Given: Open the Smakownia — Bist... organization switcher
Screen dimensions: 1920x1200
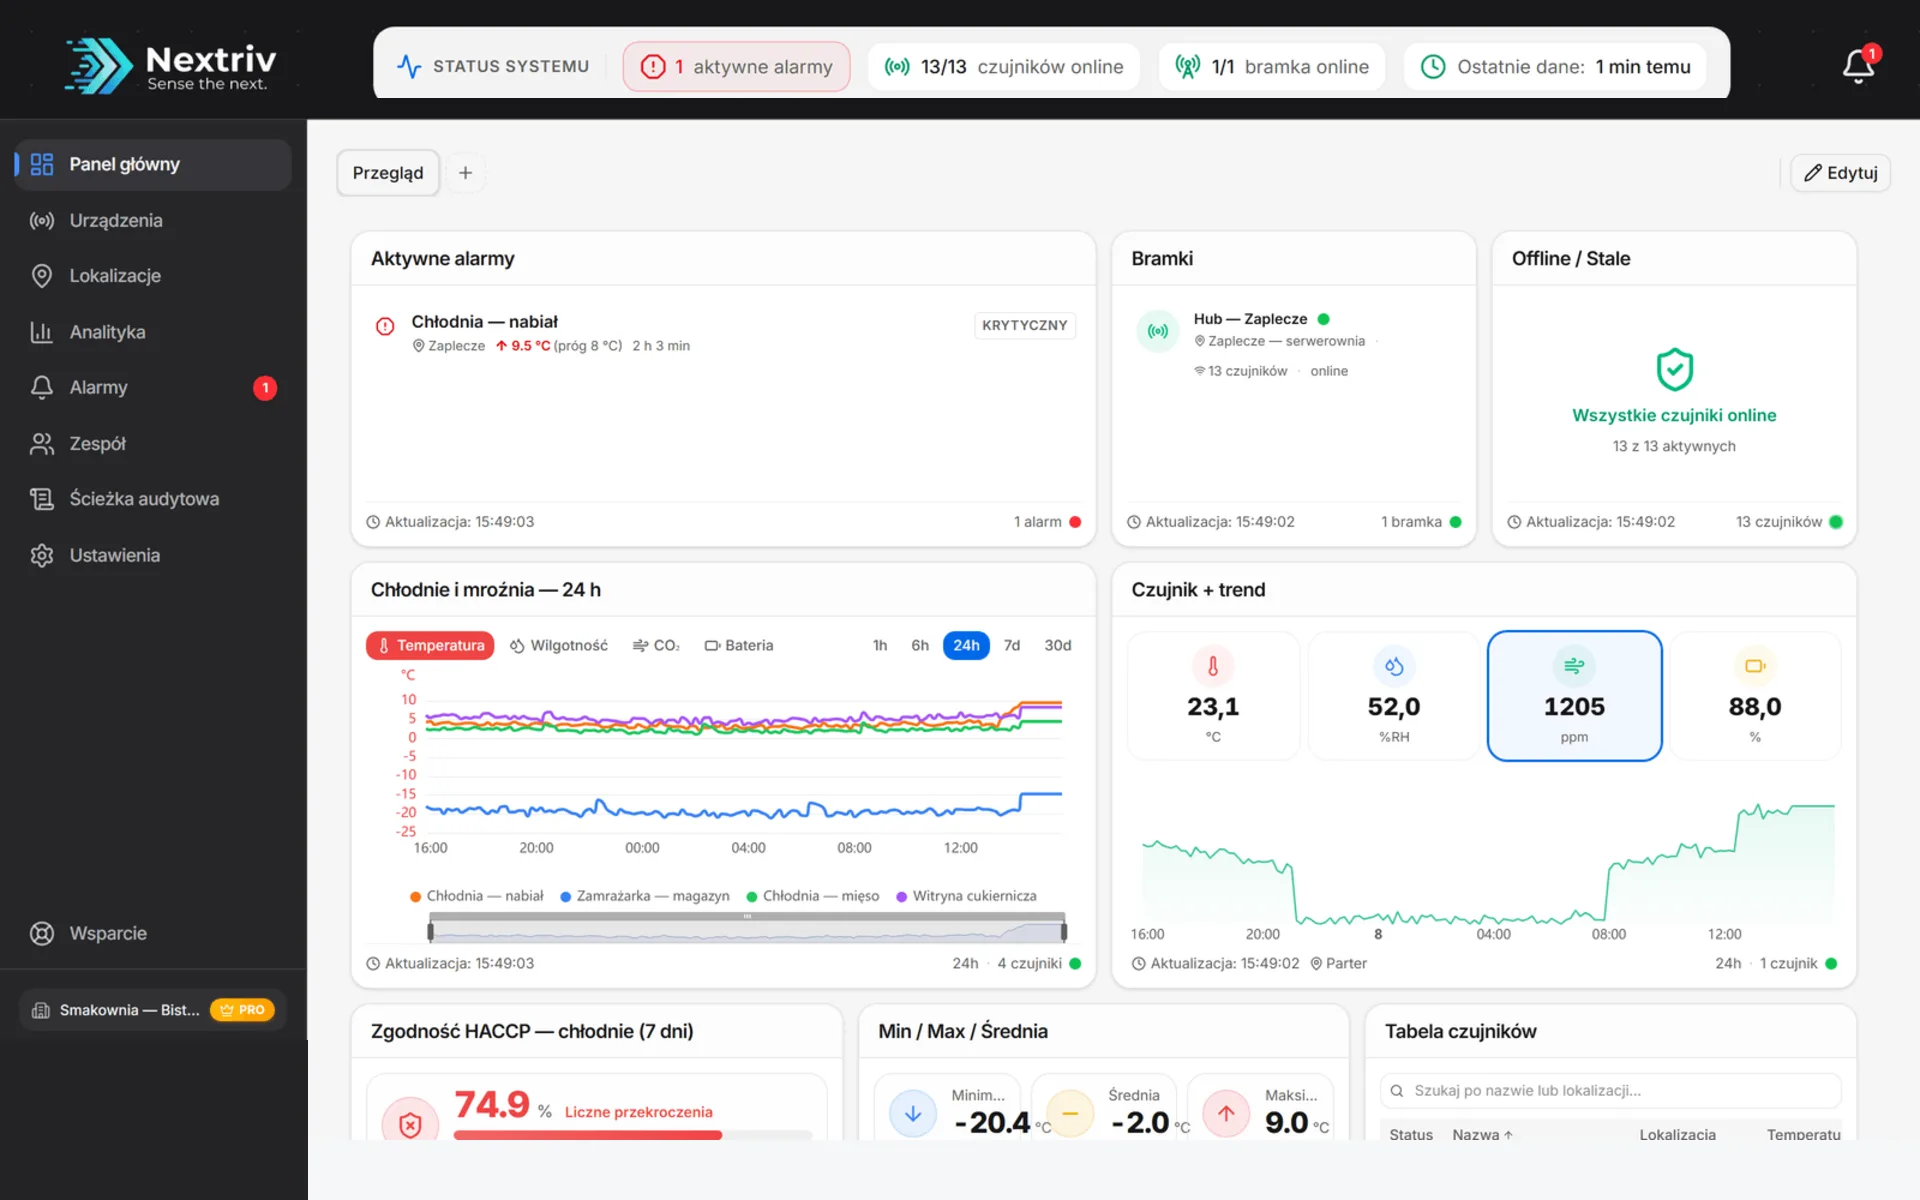Looking at the screenshot, I should [x=153, y=1010].
